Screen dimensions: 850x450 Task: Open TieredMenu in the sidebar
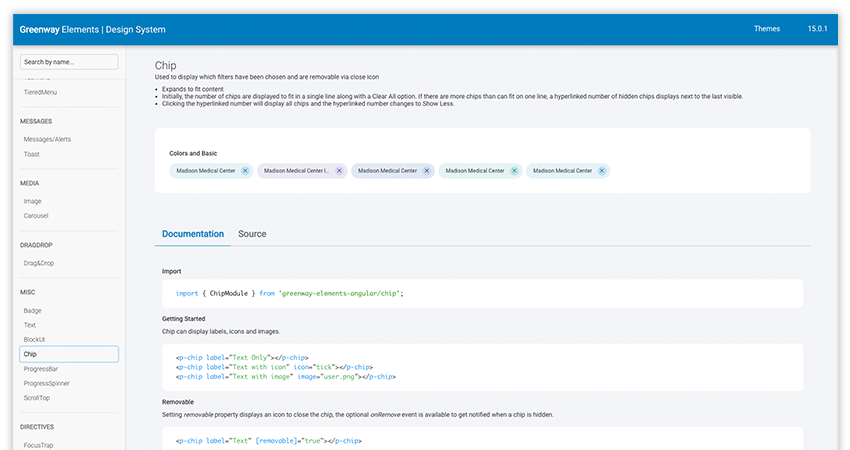pos(40,92)
